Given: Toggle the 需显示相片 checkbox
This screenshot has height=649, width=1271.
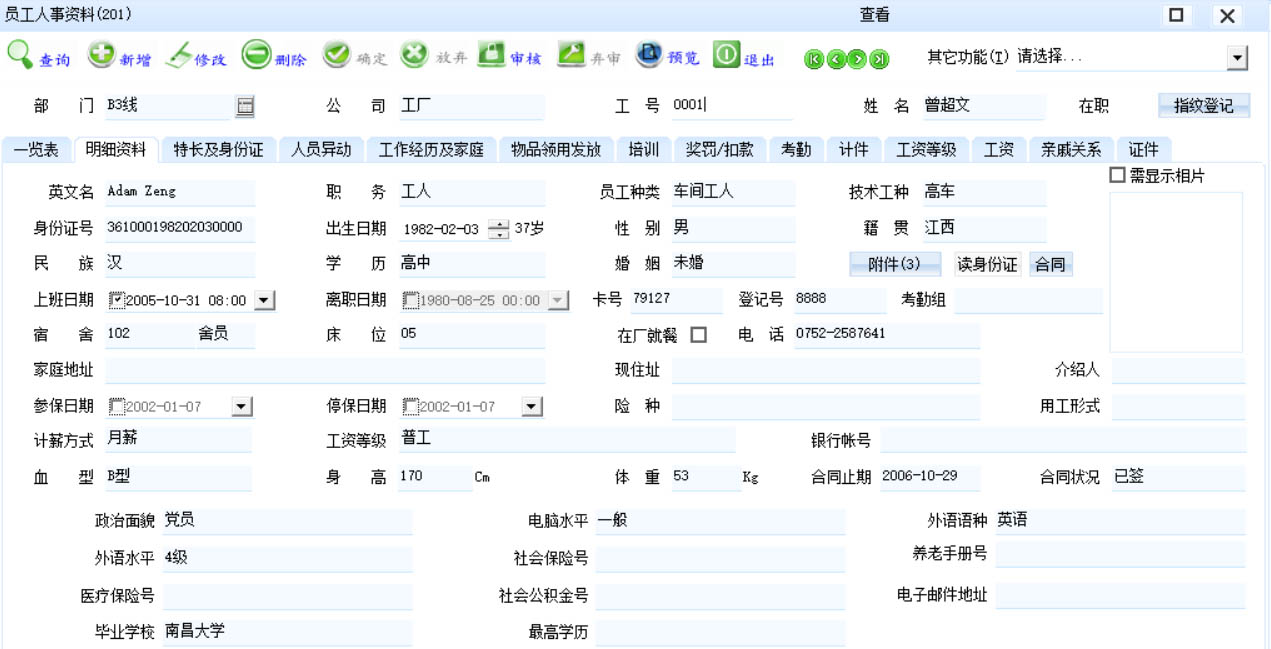Looking at the screenshot, I should [1118, 175].
